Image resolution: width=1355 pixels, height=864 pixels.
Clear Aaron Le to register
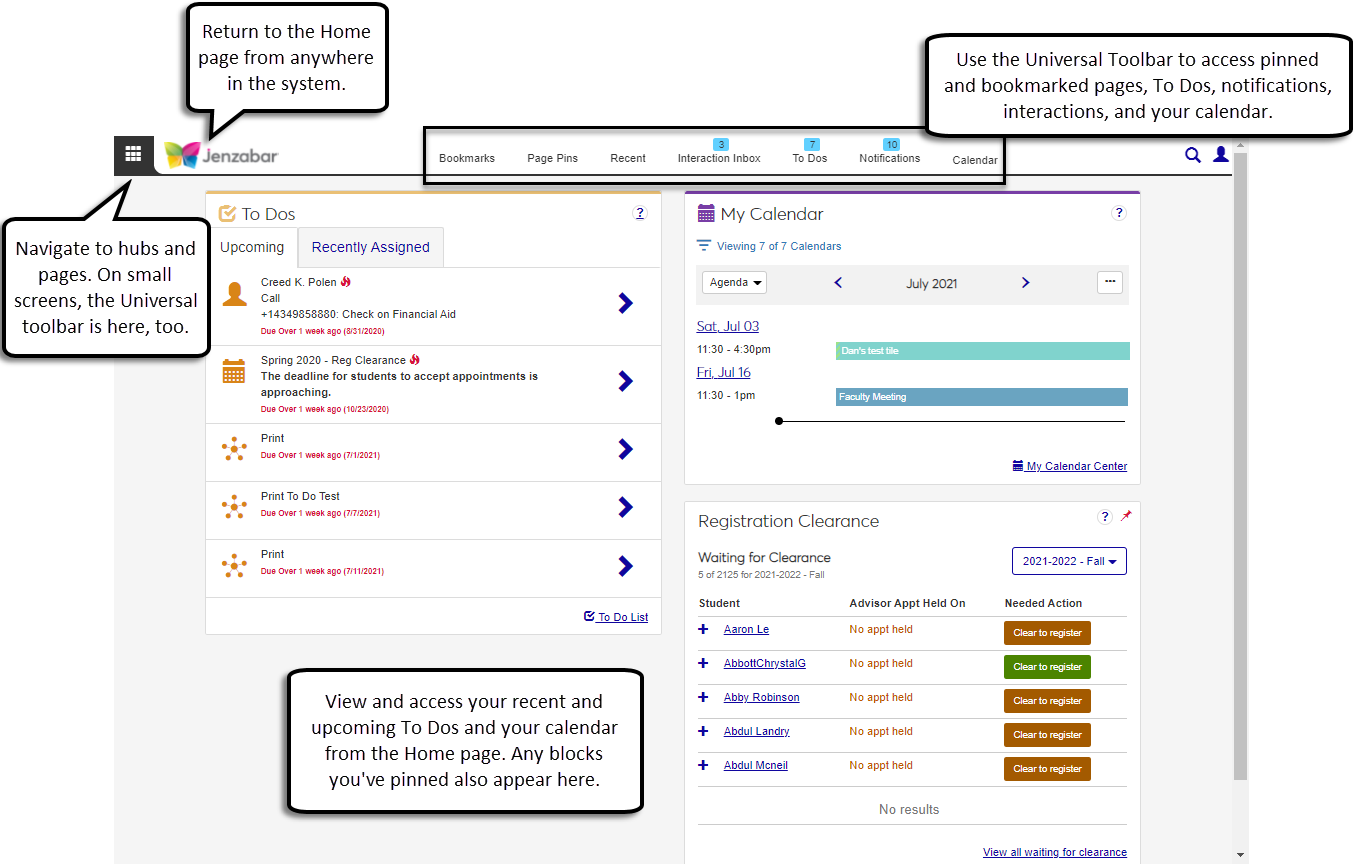[1047, 633]
